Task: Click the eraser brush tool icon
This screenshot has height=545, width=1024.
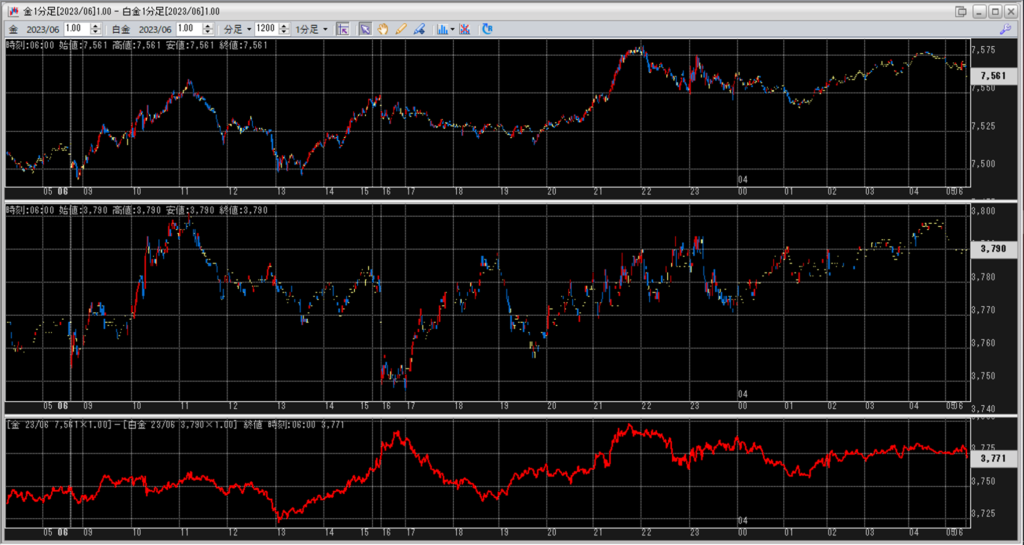Action: click(x=419, y=29)
